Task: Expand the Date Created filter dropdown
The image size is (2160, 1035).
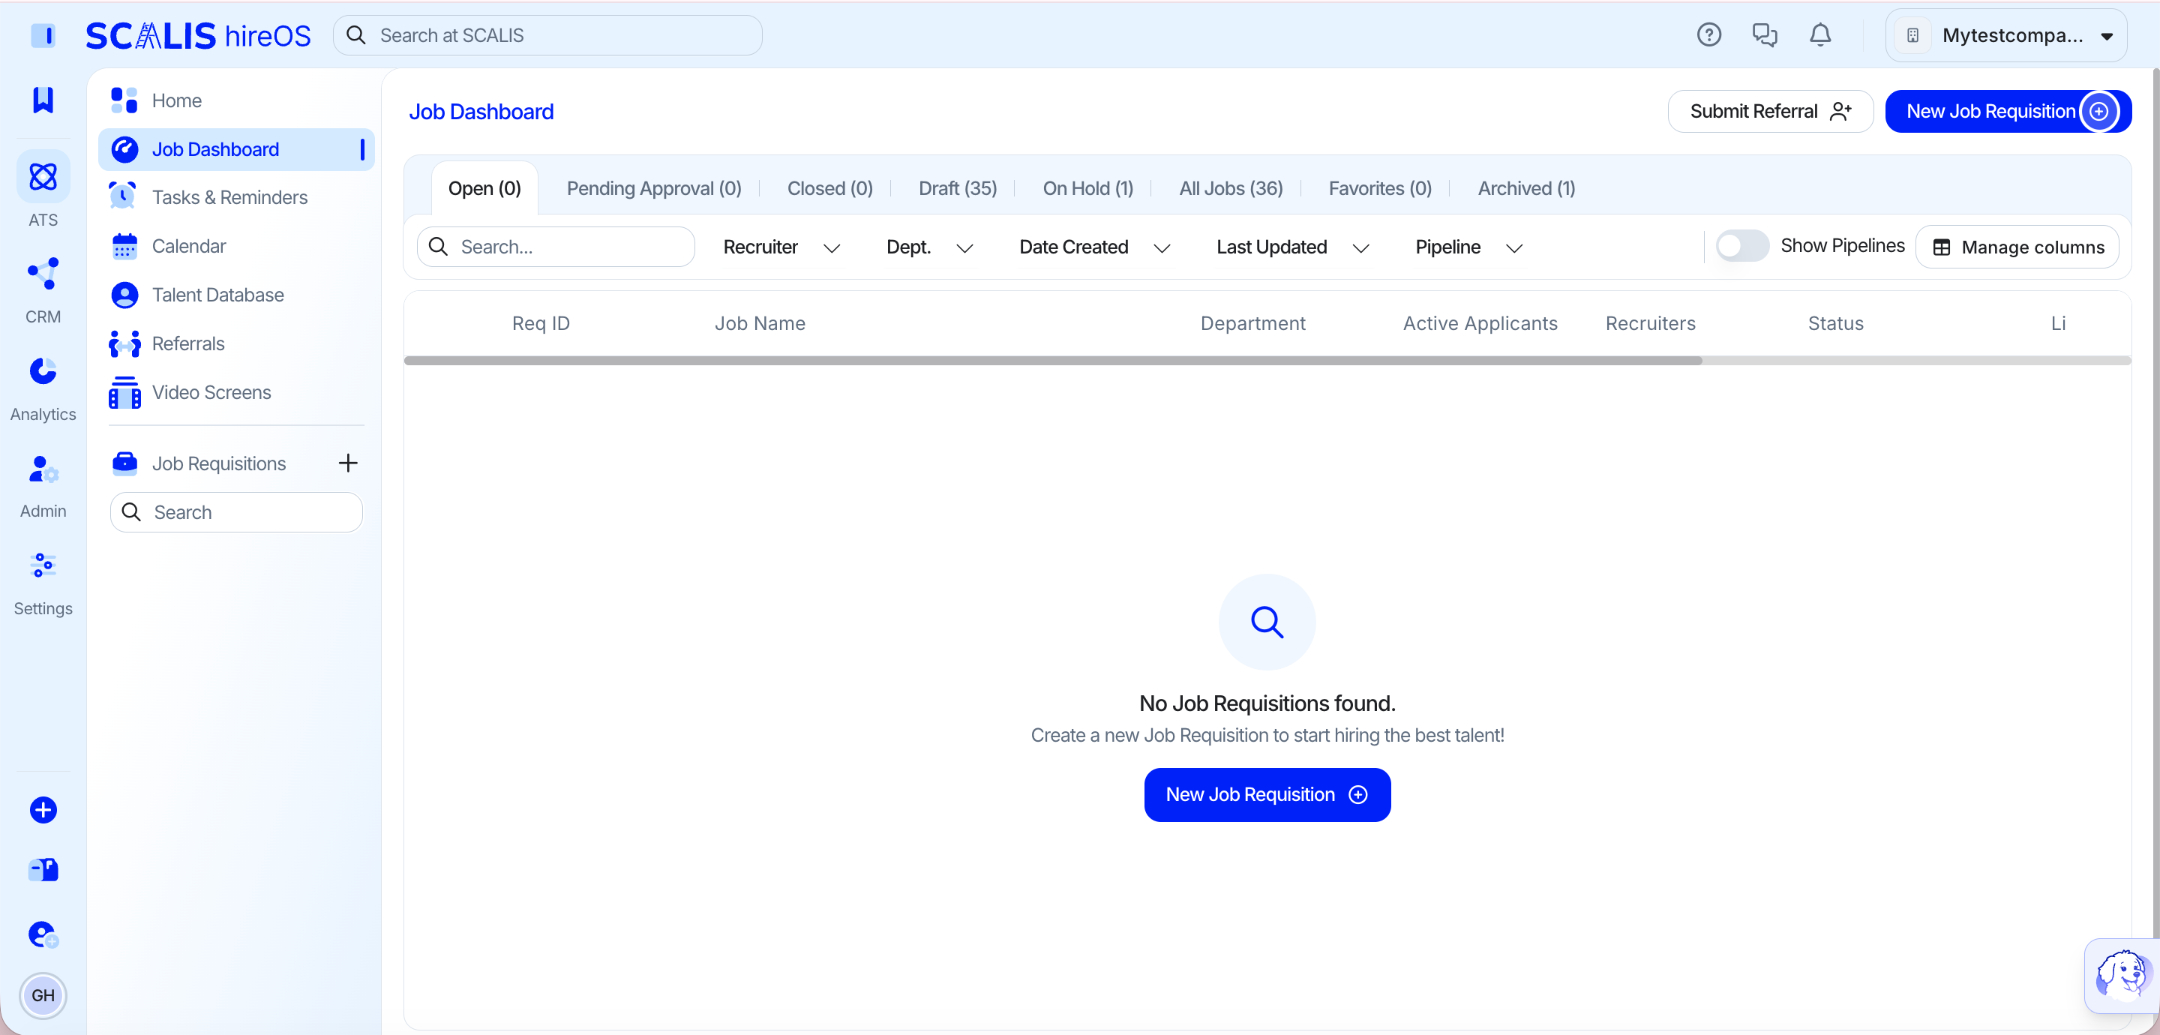Action: point(1095,247)
